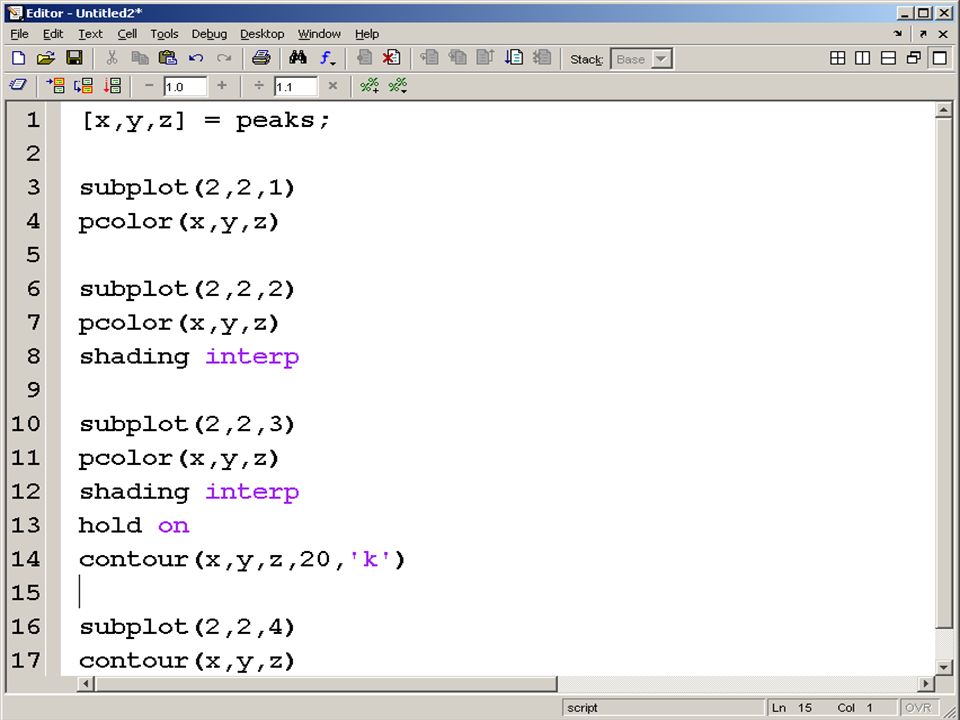This screenshot has height=720, width=960.
Task: Open the Help menu
Action: tap(367, 34)
